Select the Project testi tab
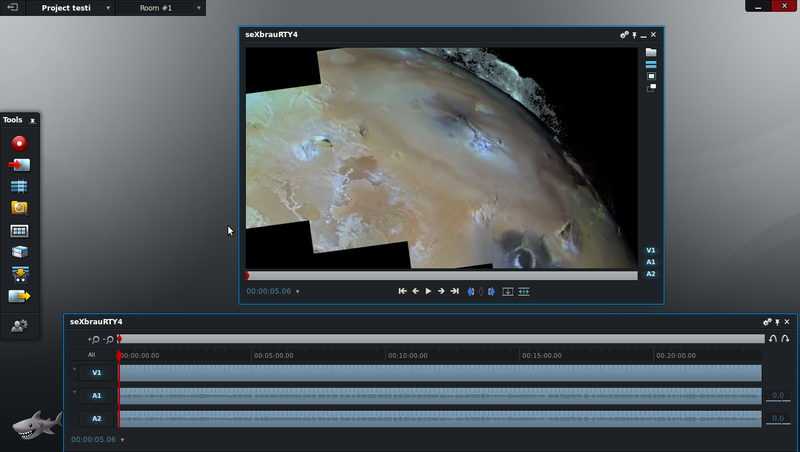This screenshot has height=452, width=800. pyautogui.click(x=66, y=8)
